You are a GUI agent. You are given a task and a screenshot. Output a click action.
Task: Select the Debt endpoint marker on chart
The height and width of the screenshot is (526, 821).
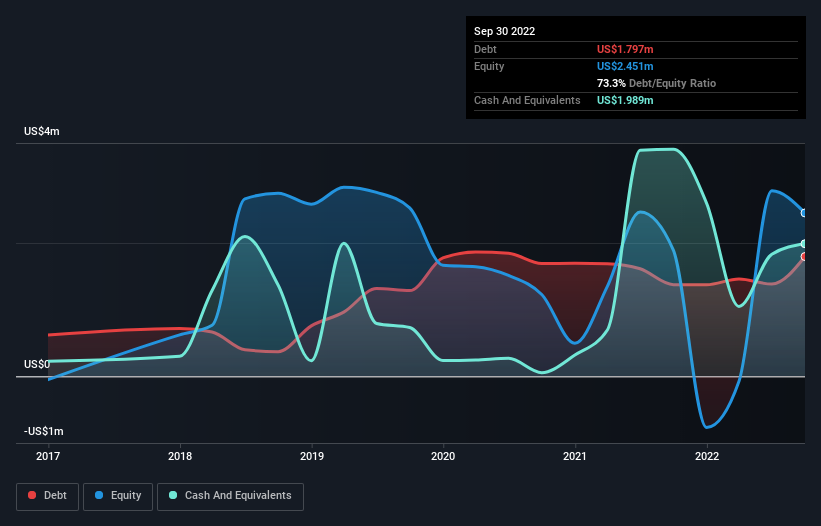[804, 256]
